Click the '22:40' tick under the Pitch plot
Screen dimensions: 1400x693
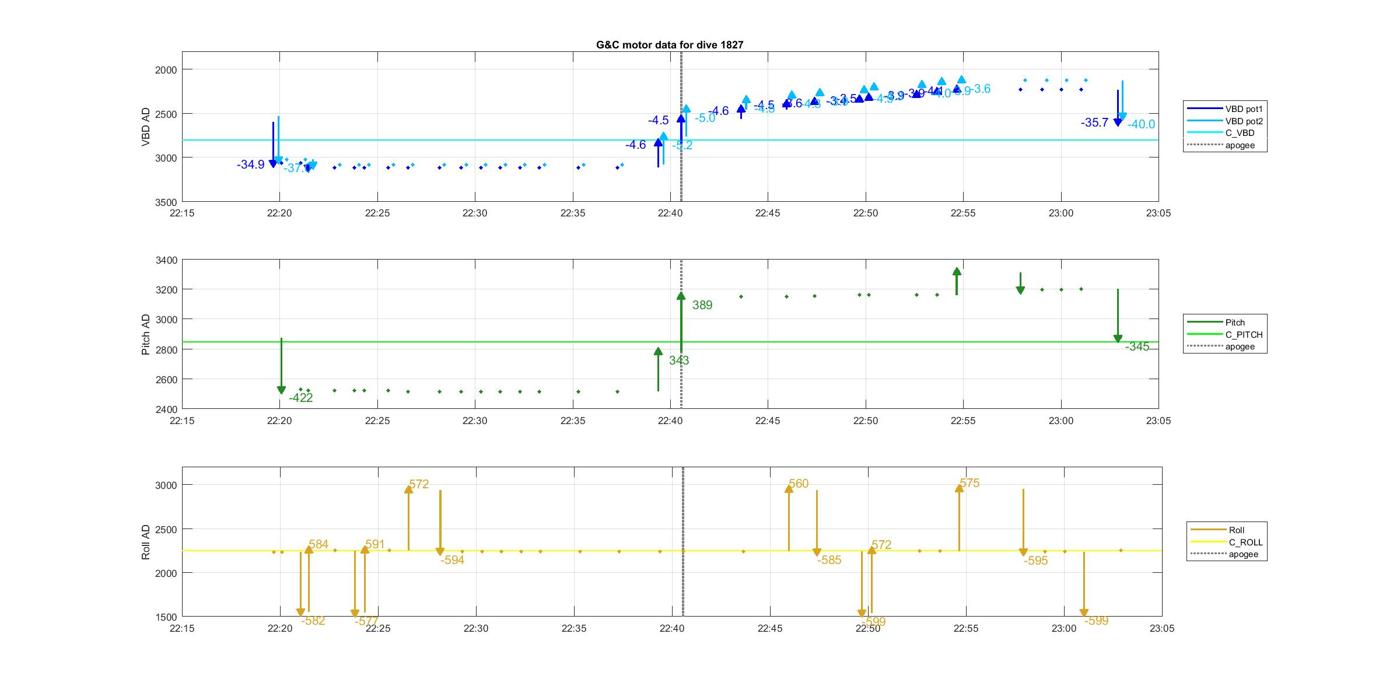(670, 420)
